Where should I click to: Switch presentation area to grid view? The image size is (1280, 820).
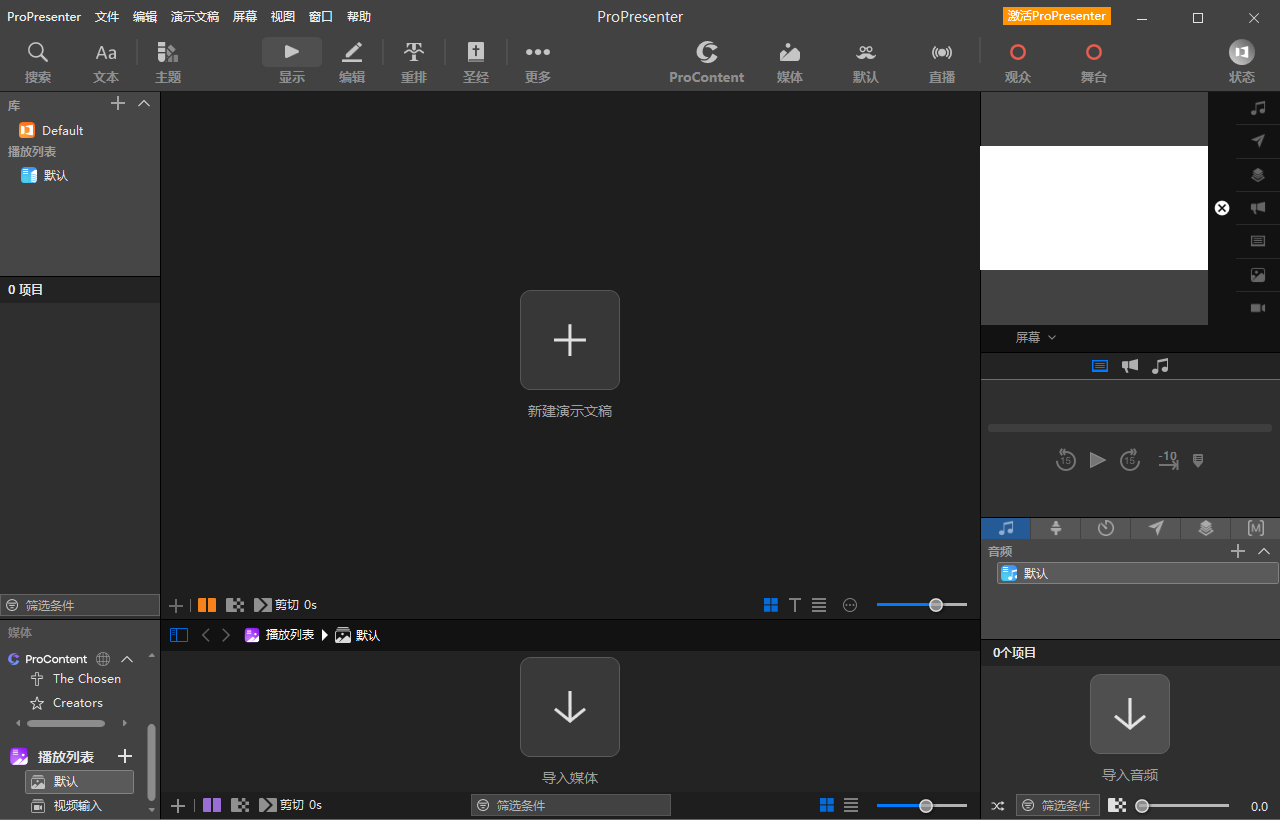[x=771, y=605]
